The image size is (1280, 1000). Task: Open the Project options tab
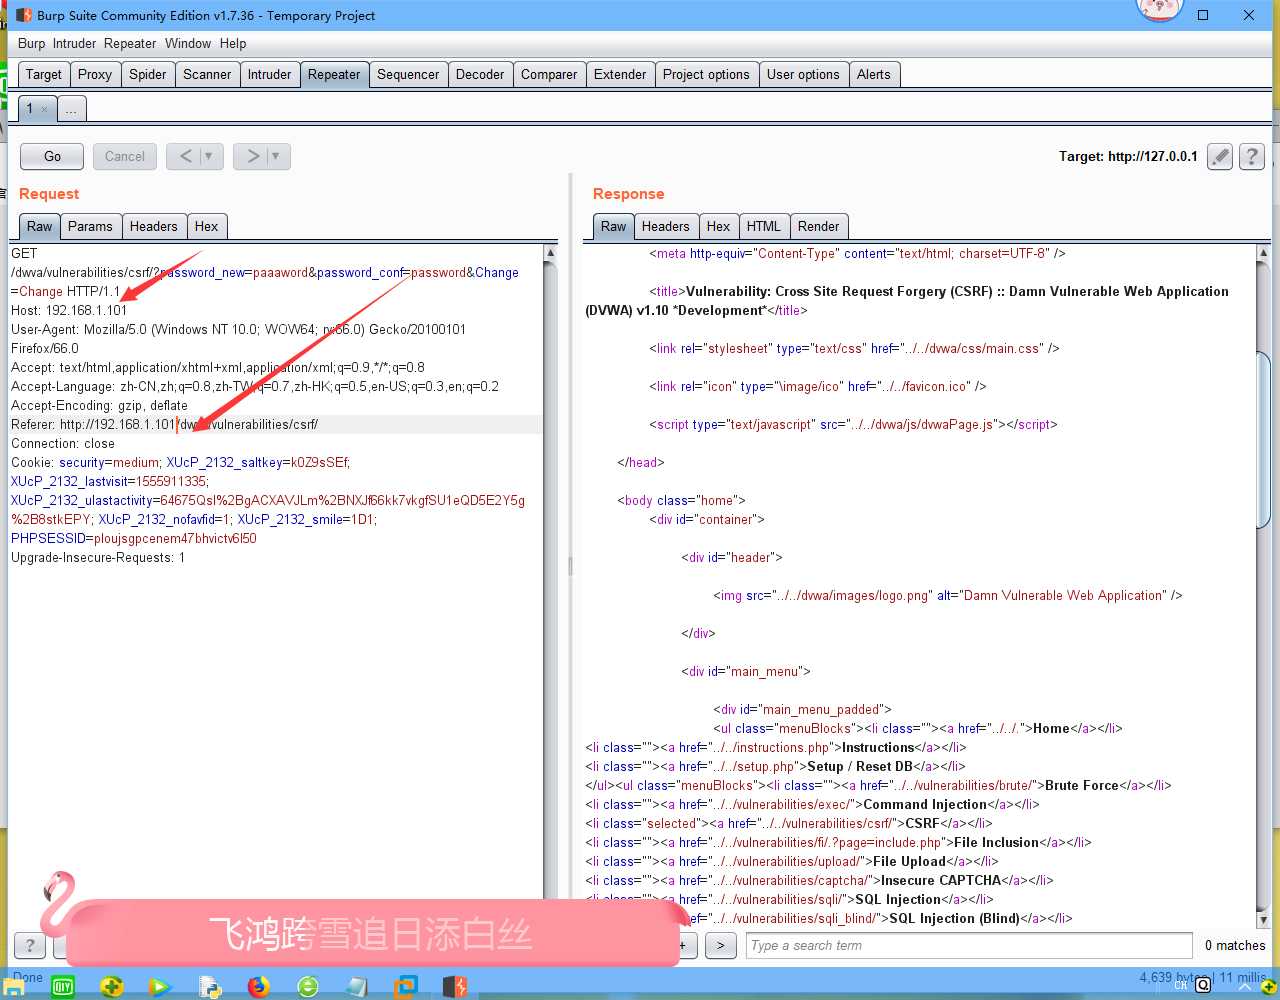click(706, 74)
